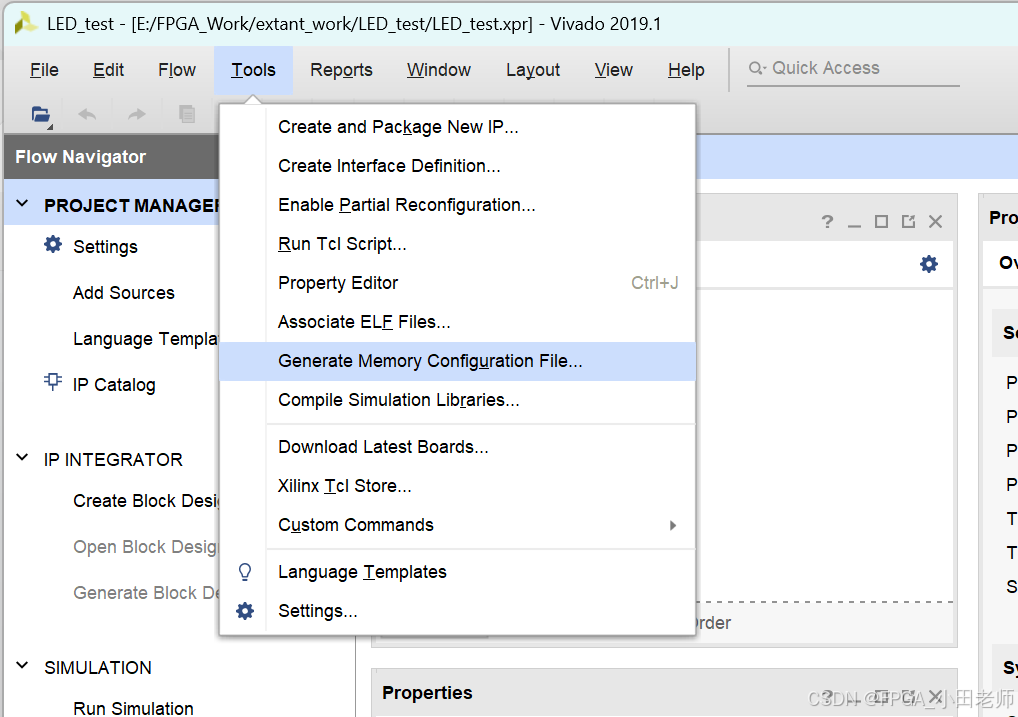The height and width of the screenshot is (717, 1018).
Task: Select Enable Partial Reconfiguration...
Action: pyautogui.click(x=457, y=205)
